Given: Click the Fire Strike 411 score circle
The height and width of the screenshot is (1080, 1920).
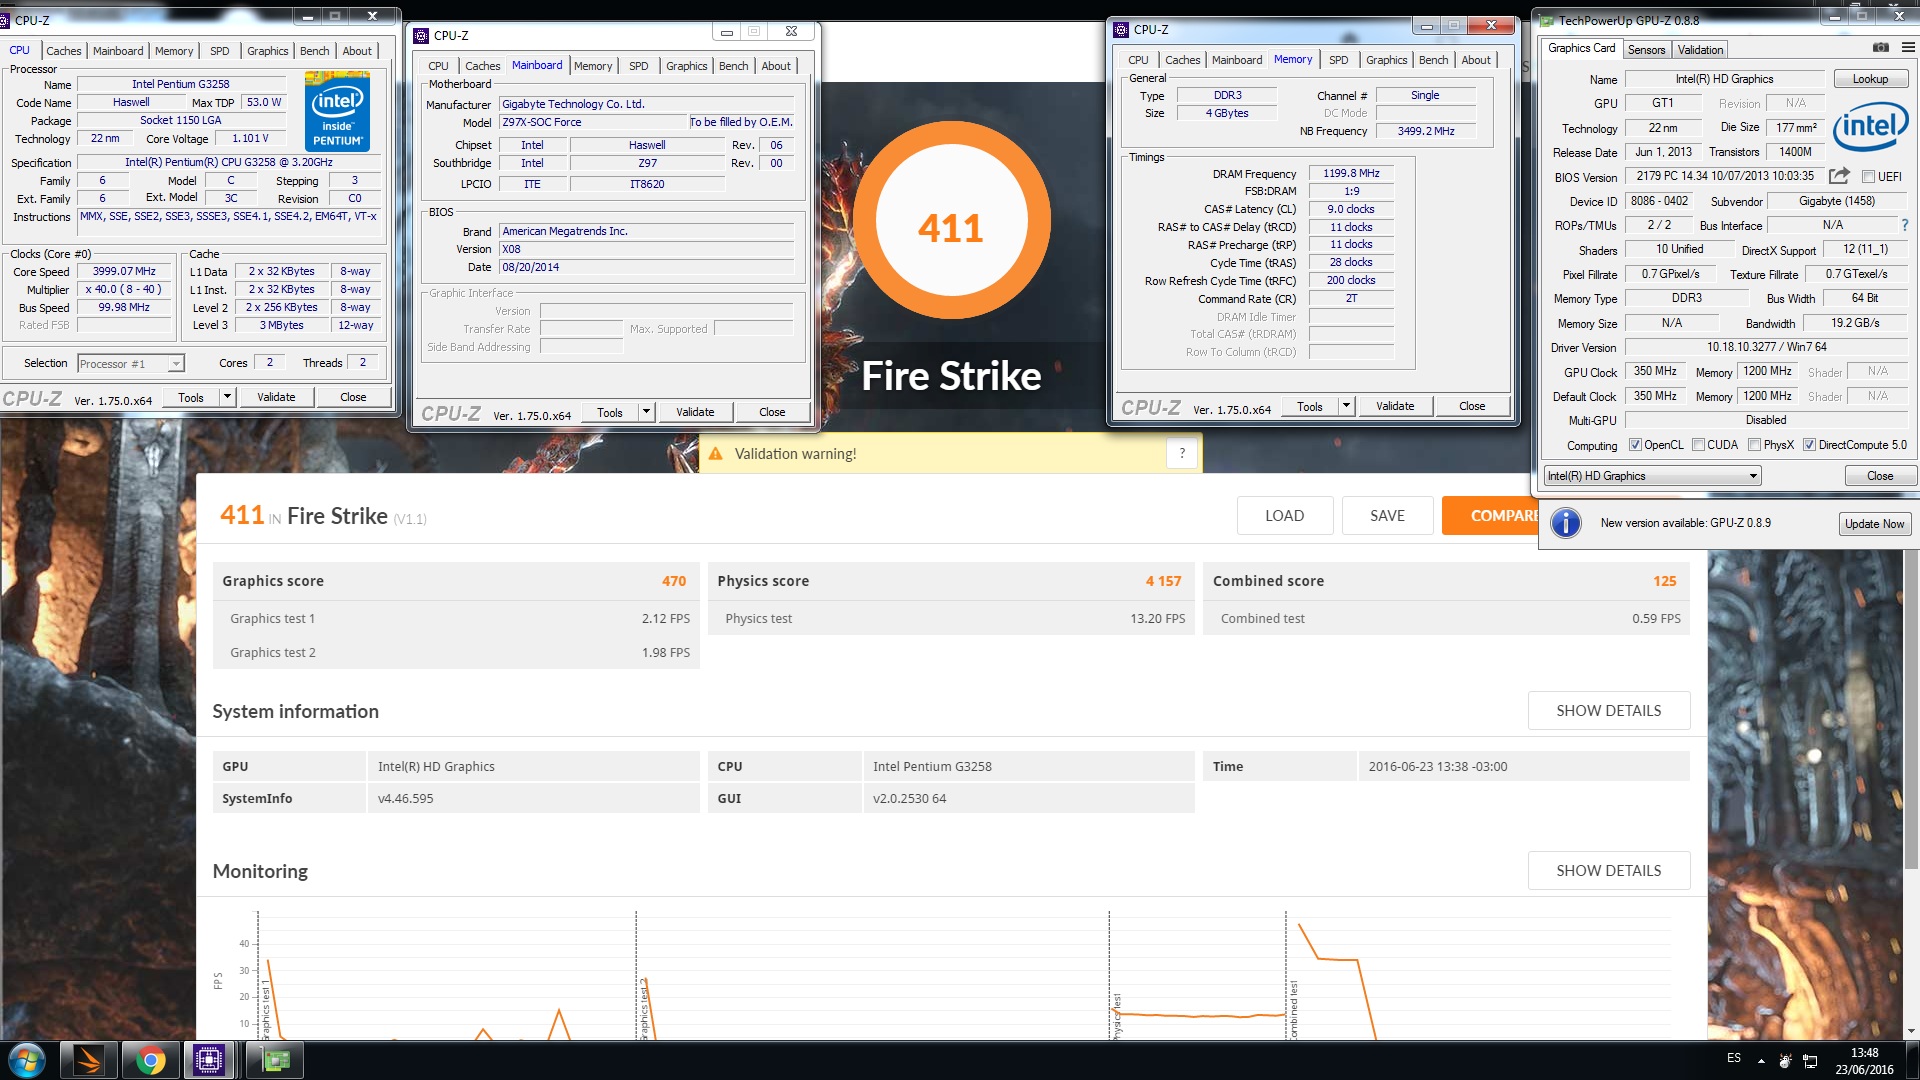Looking at the screenshot, I should pos(951,221).
